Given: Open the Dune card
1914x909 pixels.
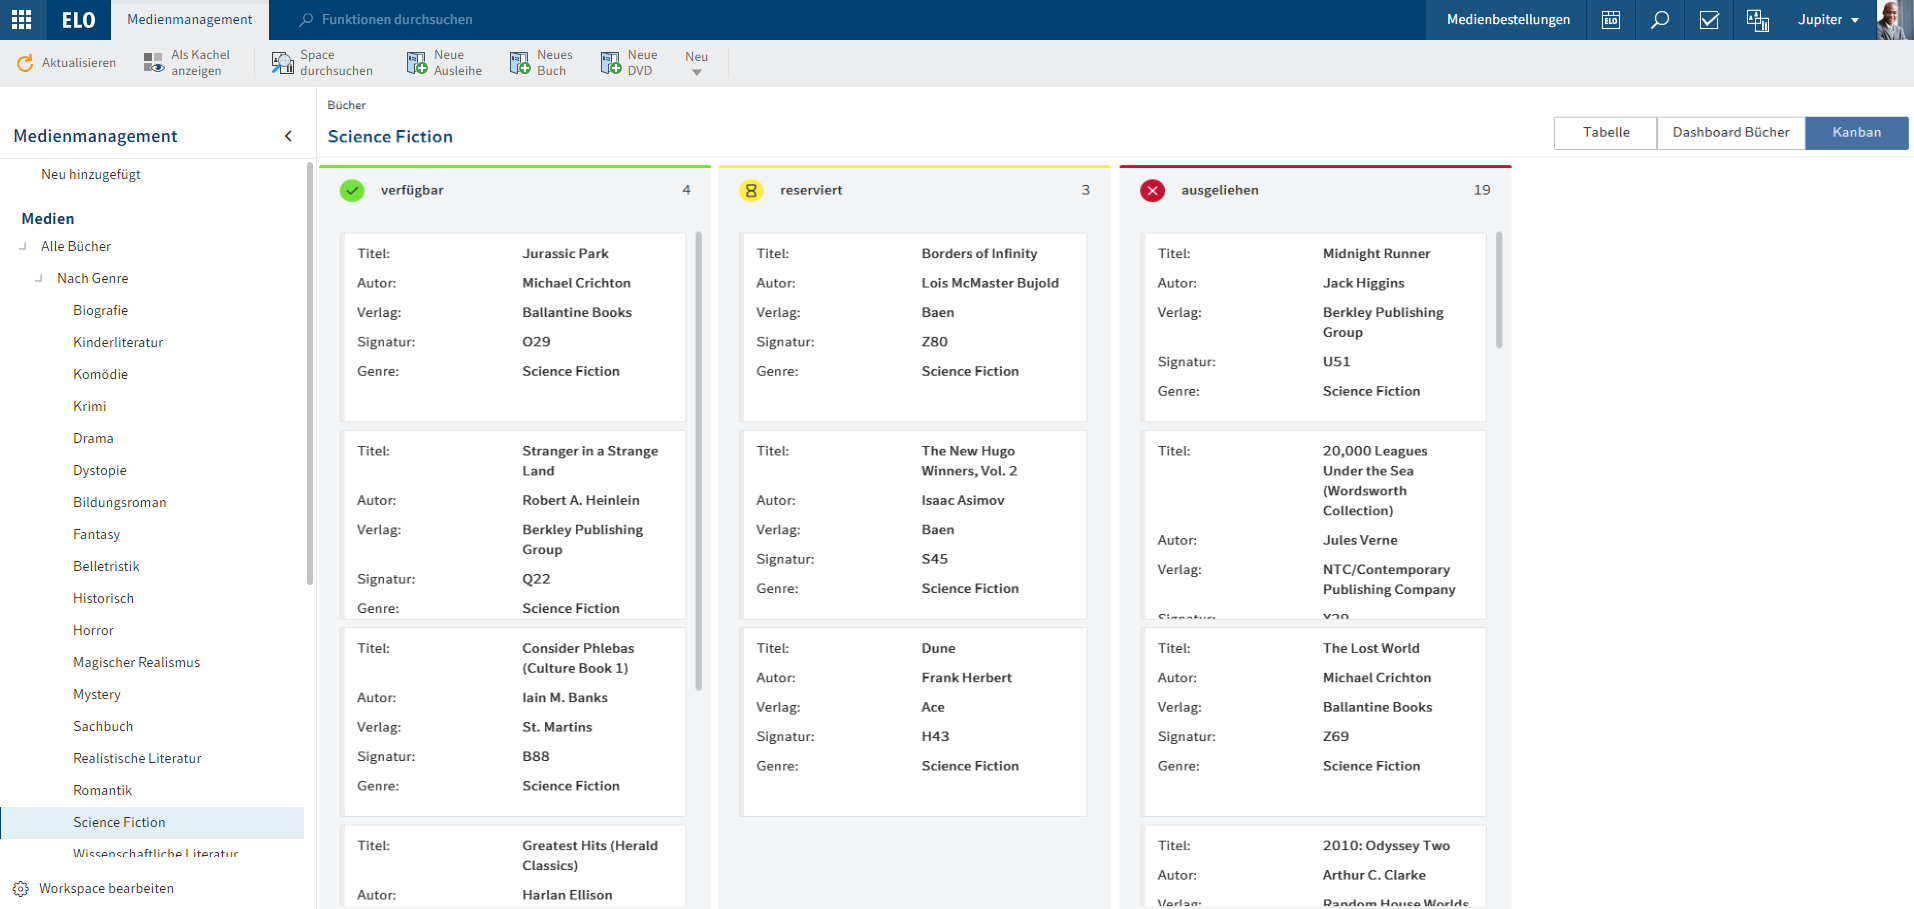Looking at the screenshot, I should (x=914, y=721).
